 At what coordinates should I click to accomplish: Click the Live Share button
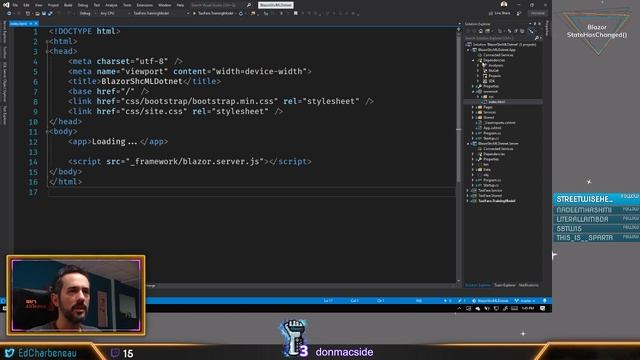[499, 13]
